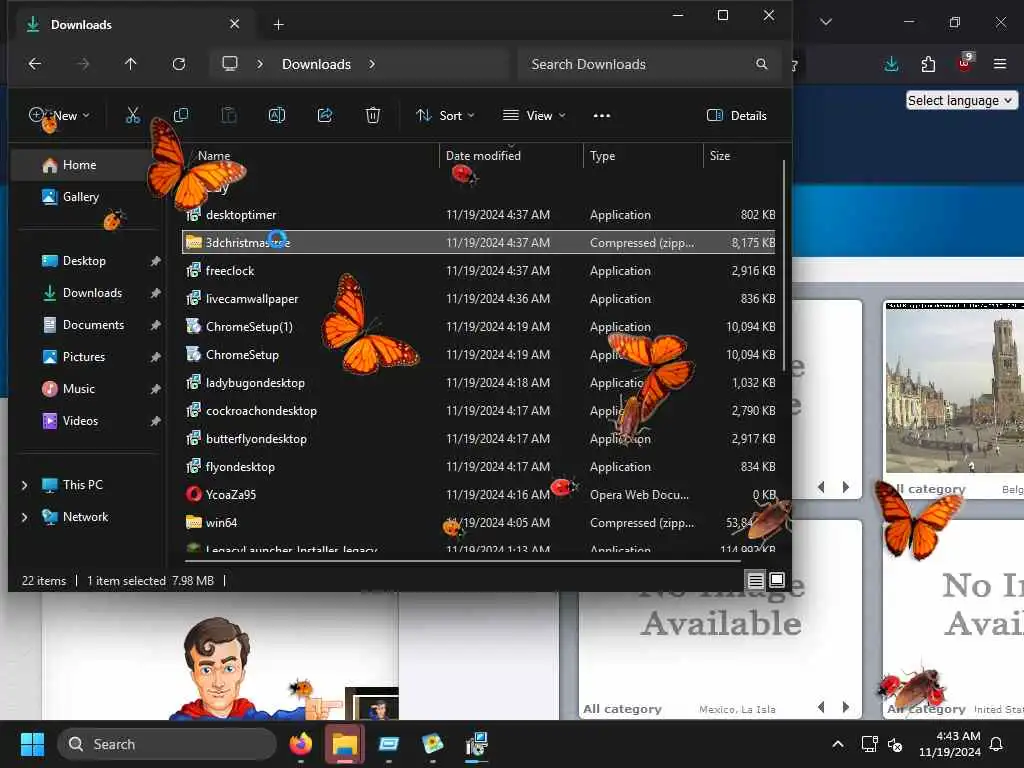This screenshot has width=1024, height=768.
Task: Click the Share icon in toolbar
Action: (325, 116)
